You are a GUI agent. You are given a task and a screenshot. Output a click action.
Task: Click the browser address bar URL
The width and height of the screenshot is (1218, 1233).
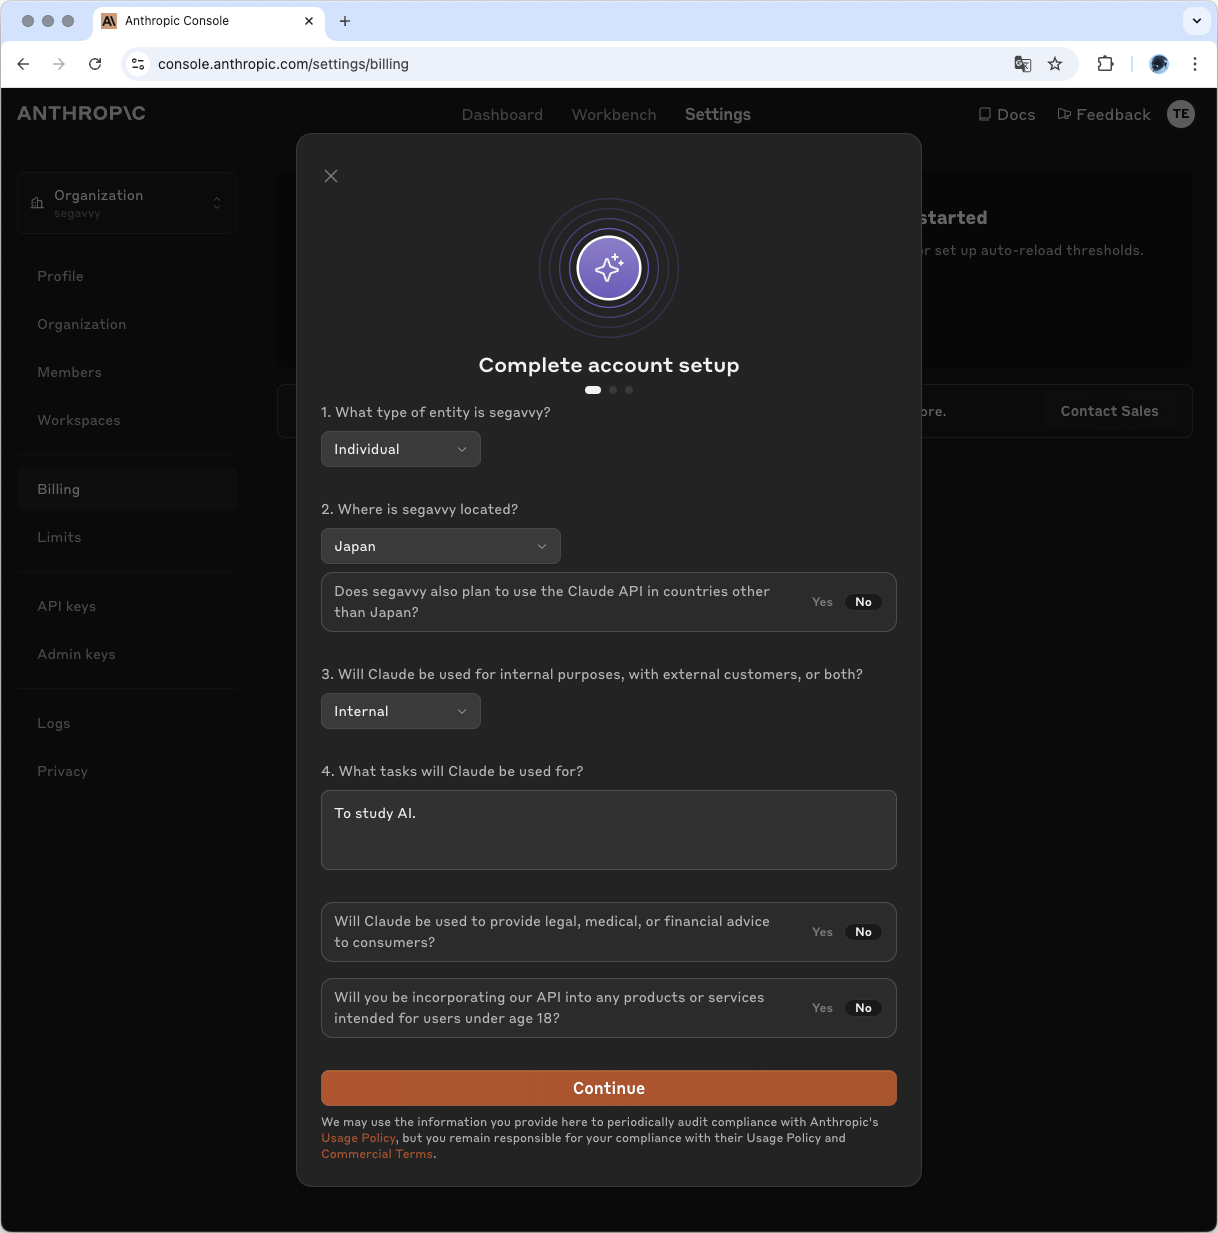[x=283, y=64]
